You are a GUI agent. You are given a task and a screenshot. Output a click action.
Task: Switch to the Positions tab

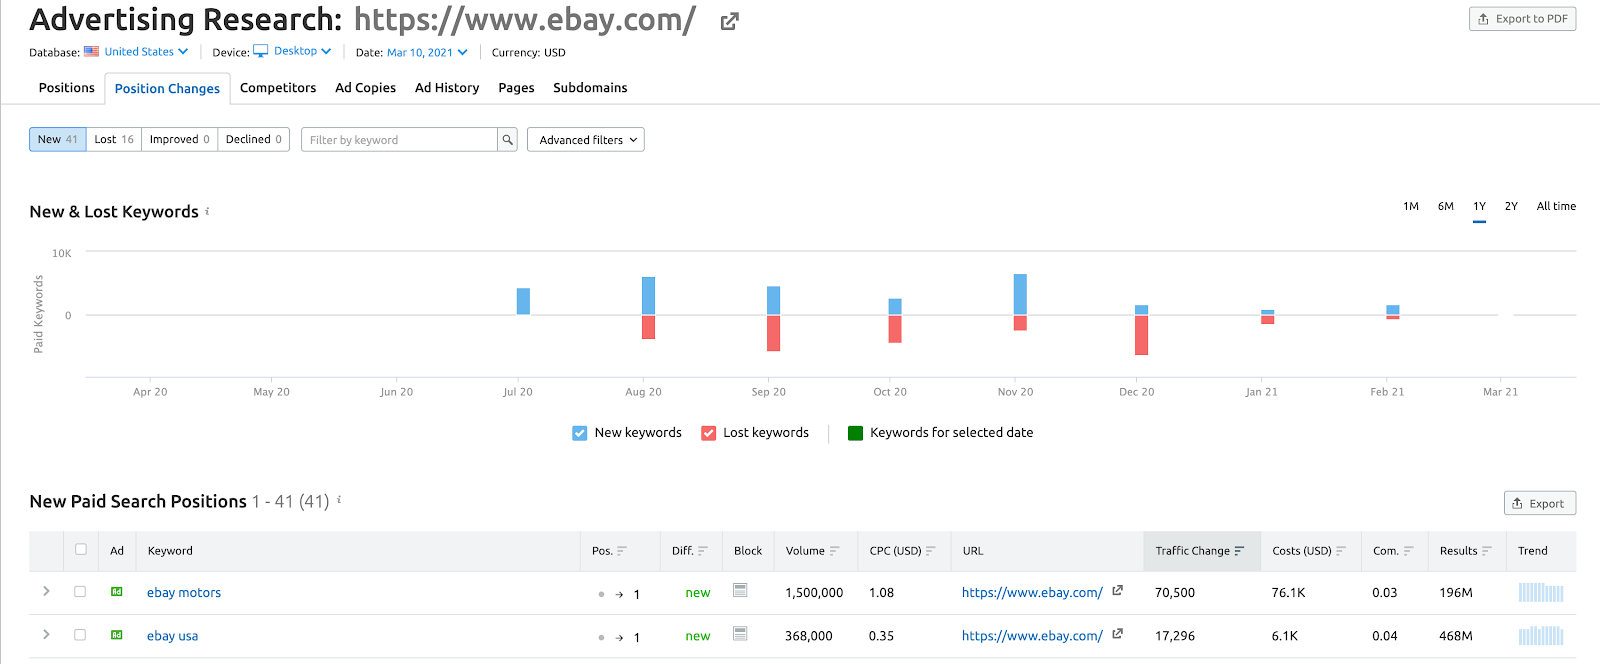tap(67, 88)
